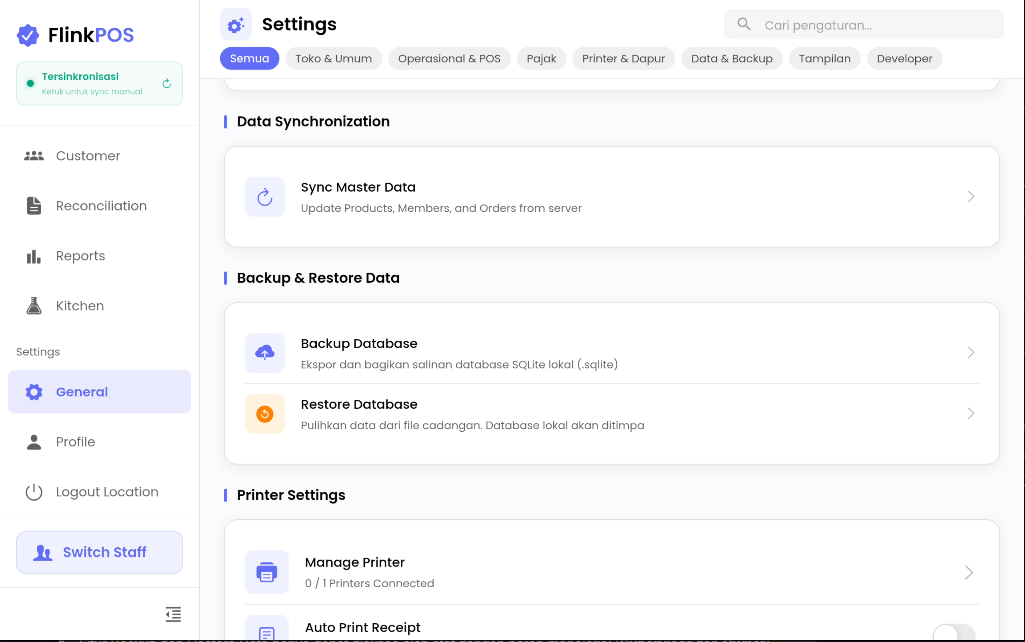Click the Cari pengaturan search field
The height and width of the screenshot is (642, 1025).
pos(864,25)
